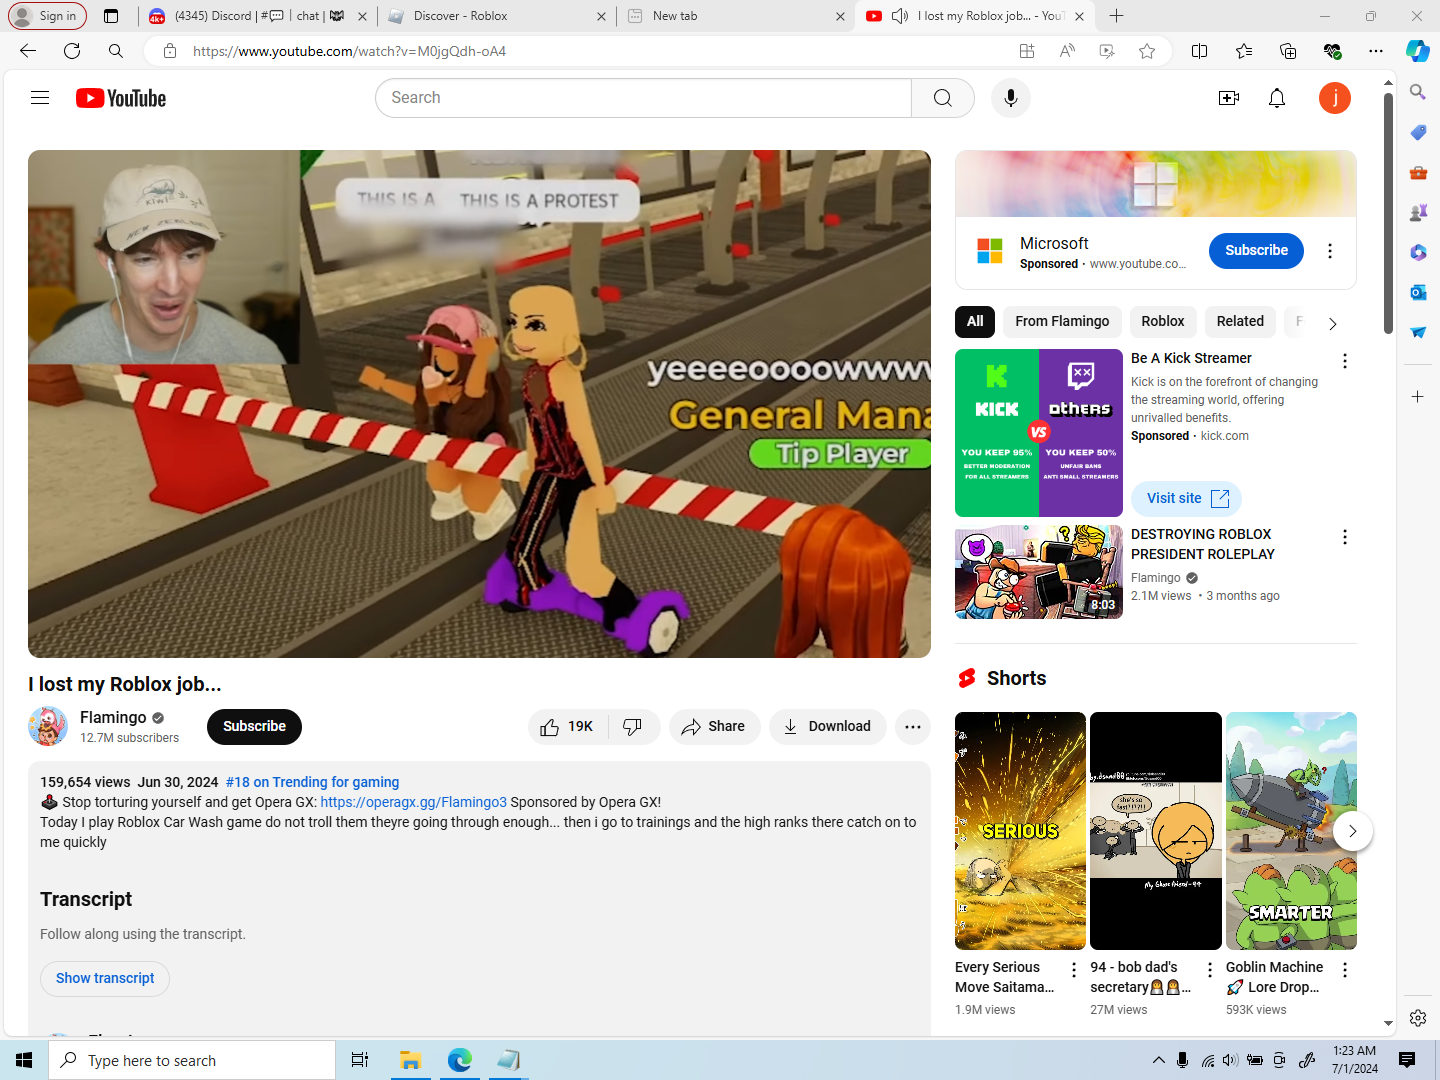Image resolution: width=1440 pixels, height=1080 pixels.
Task: Open Copilot in the Edge toolbar
Action: pyautogui.click(x=1418, y=51)
